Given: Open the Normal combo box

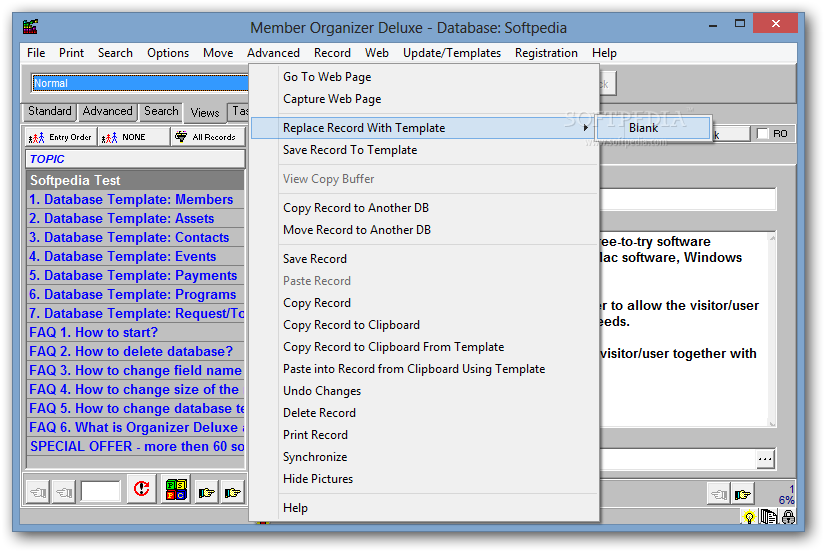Looking at the screenshot, I should [x=140, y=83].
